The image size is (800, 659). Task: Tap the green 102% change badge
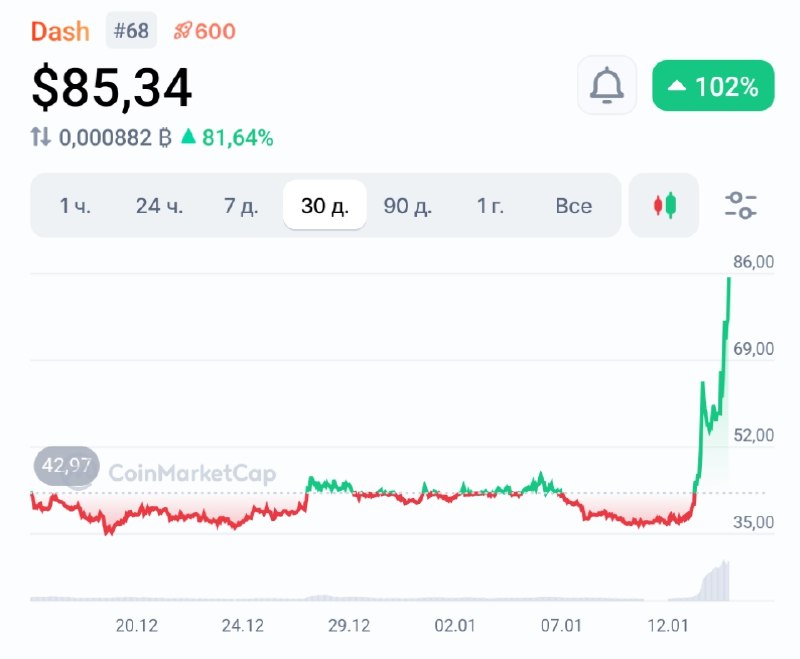(713, 86)
